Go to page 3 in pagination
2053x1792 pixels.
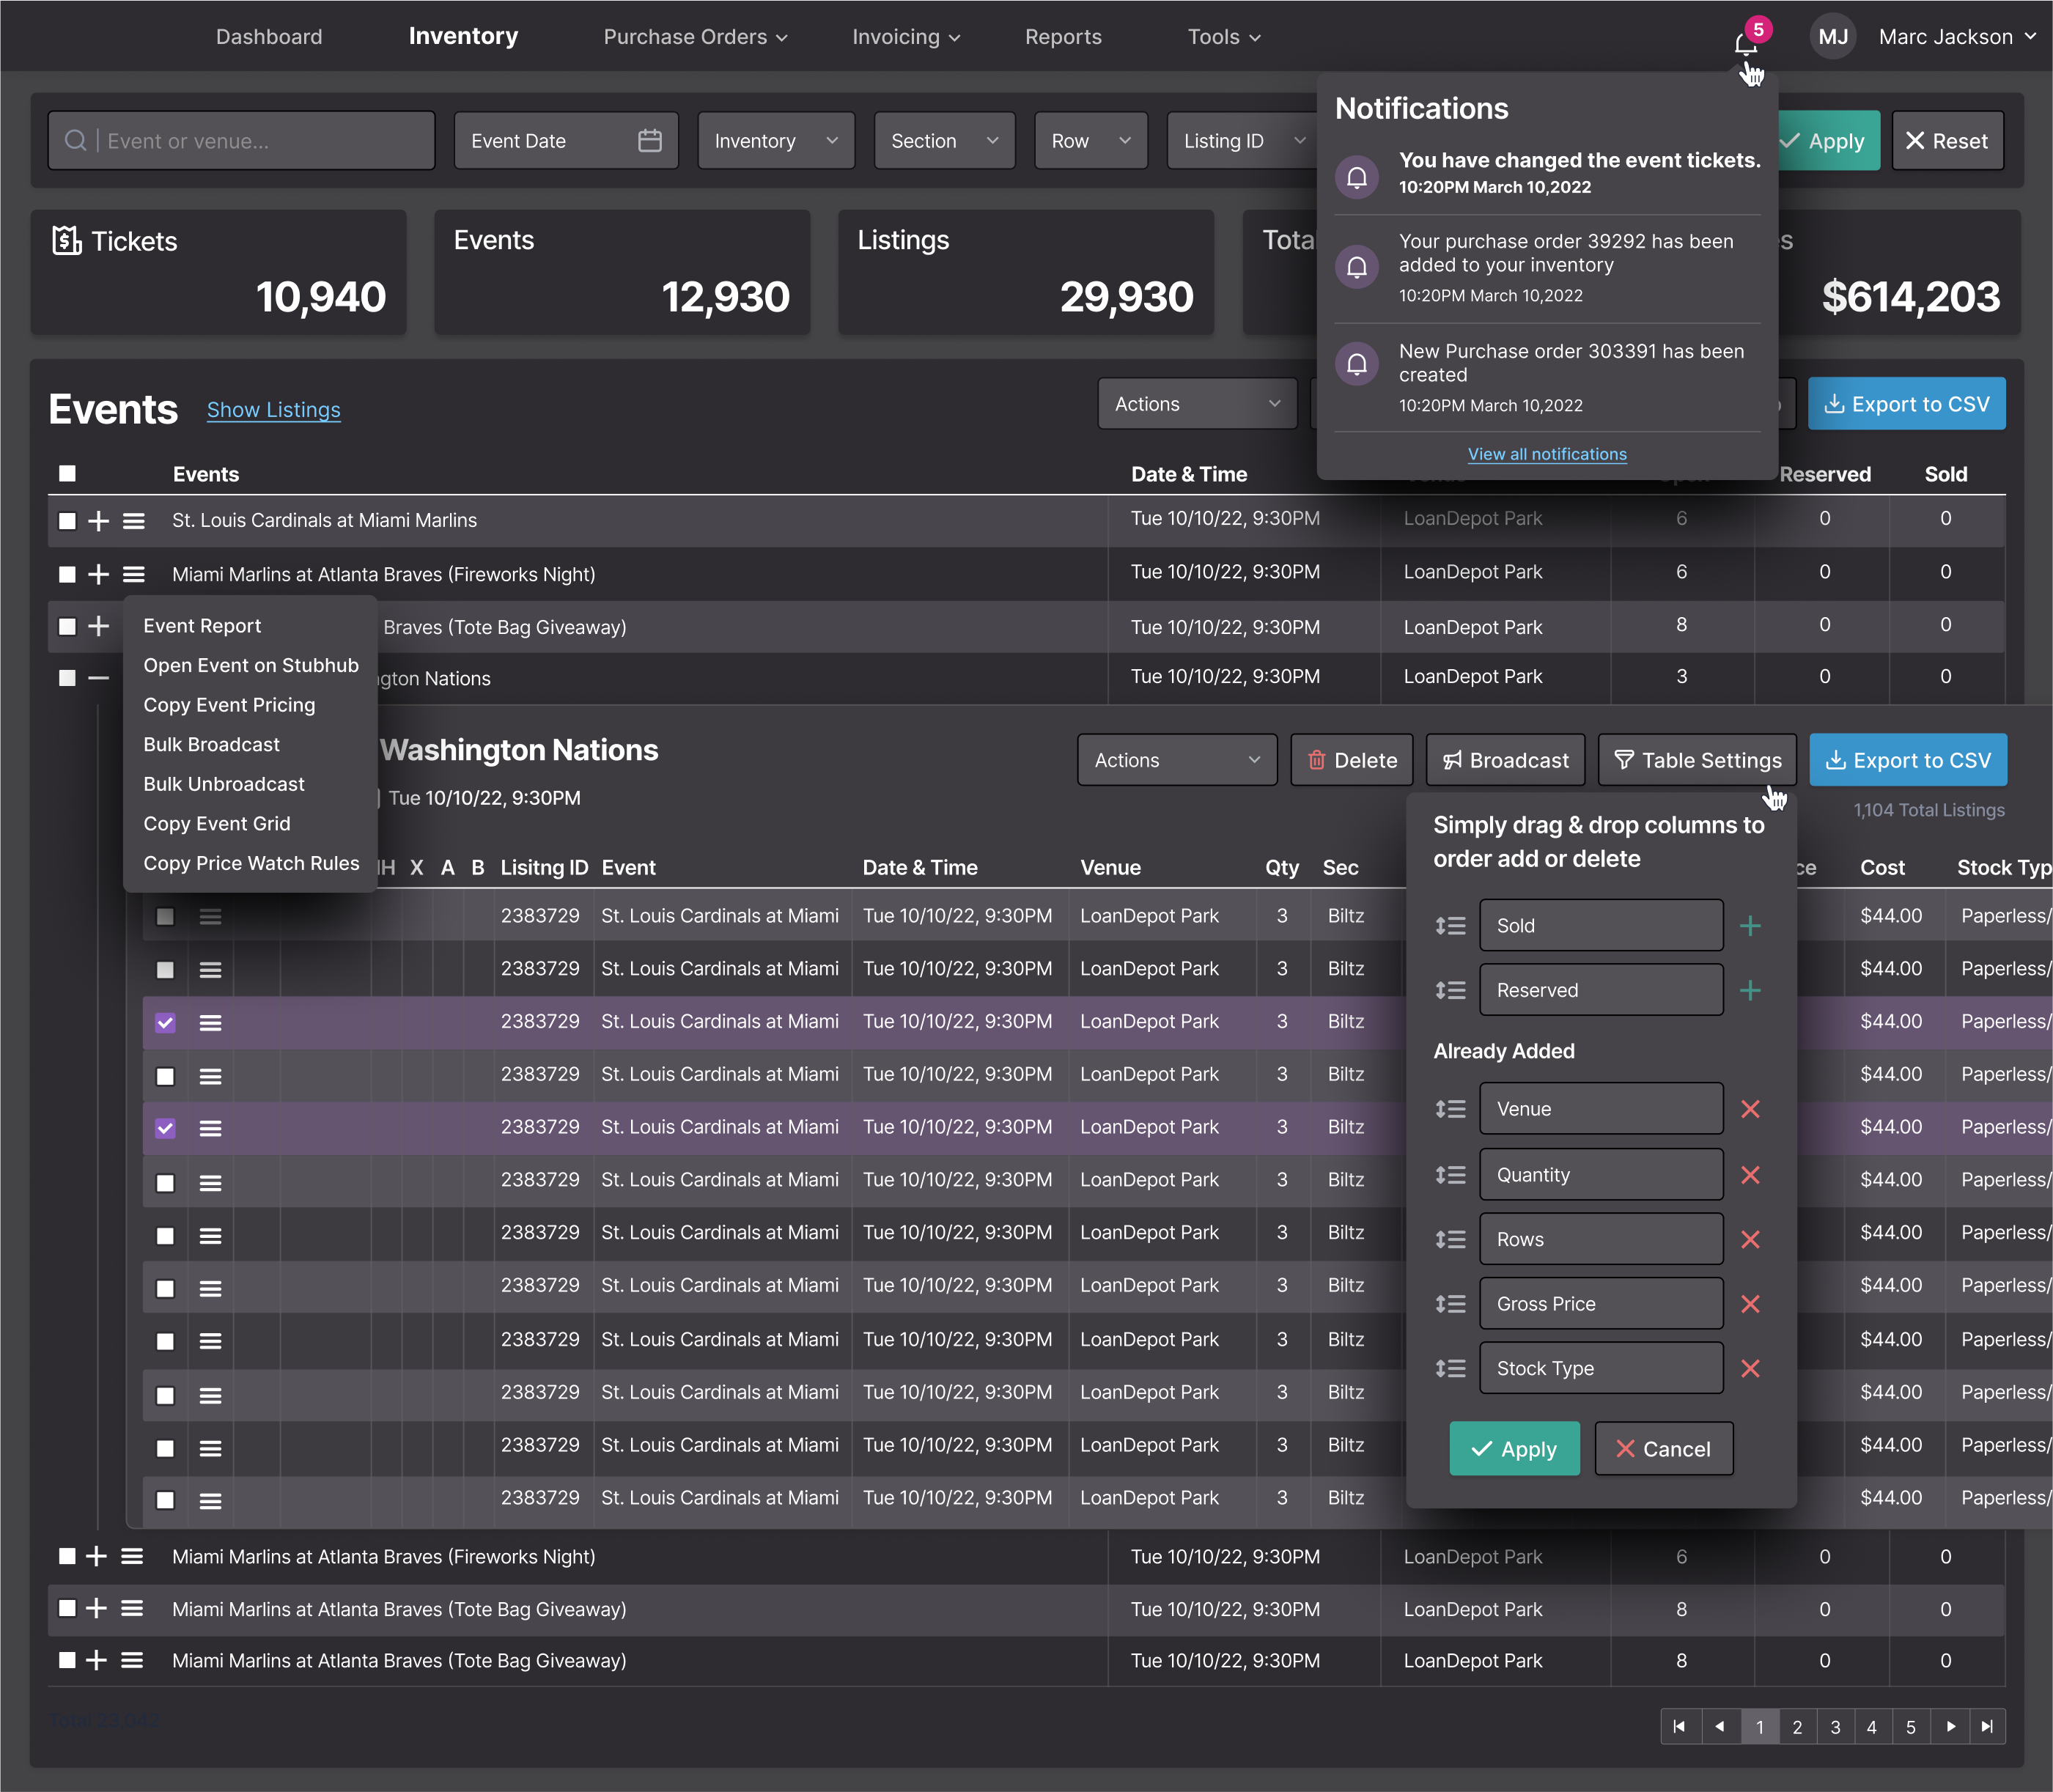point(1835,1727)
